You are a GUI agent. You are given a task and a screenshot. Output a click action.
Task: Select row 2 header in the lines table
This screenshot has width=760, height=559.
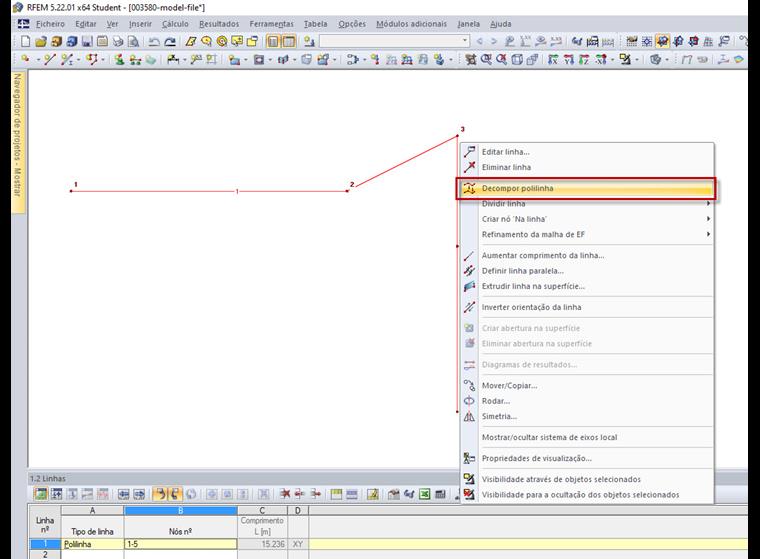coord(45,555)
